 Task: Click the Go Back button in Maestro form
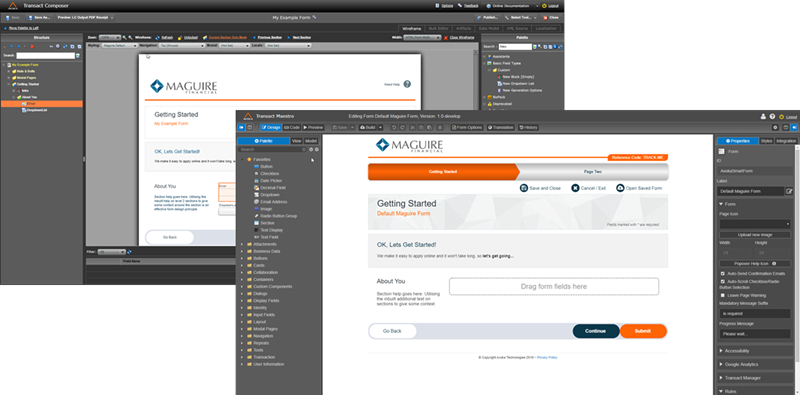[x=392, y=331]
